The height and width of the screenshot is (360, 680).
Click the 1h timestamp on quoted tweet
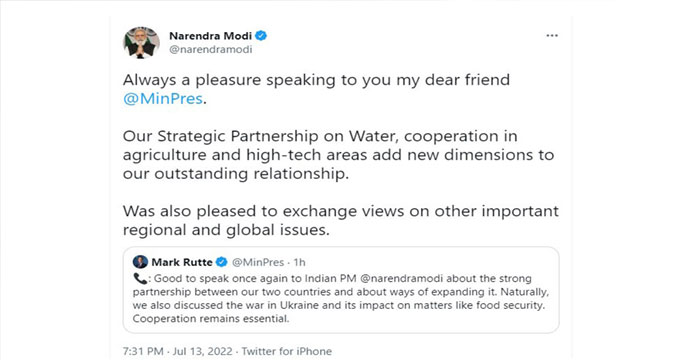[299, 262]
